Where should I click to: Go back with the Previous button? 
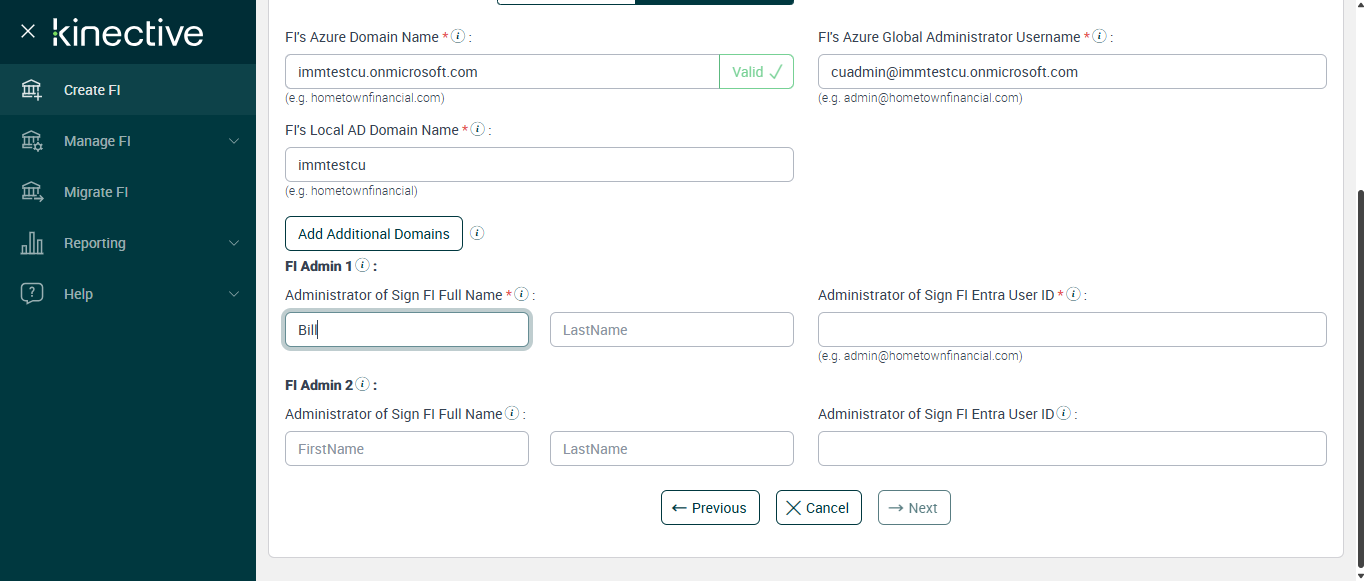pos(710,508)
